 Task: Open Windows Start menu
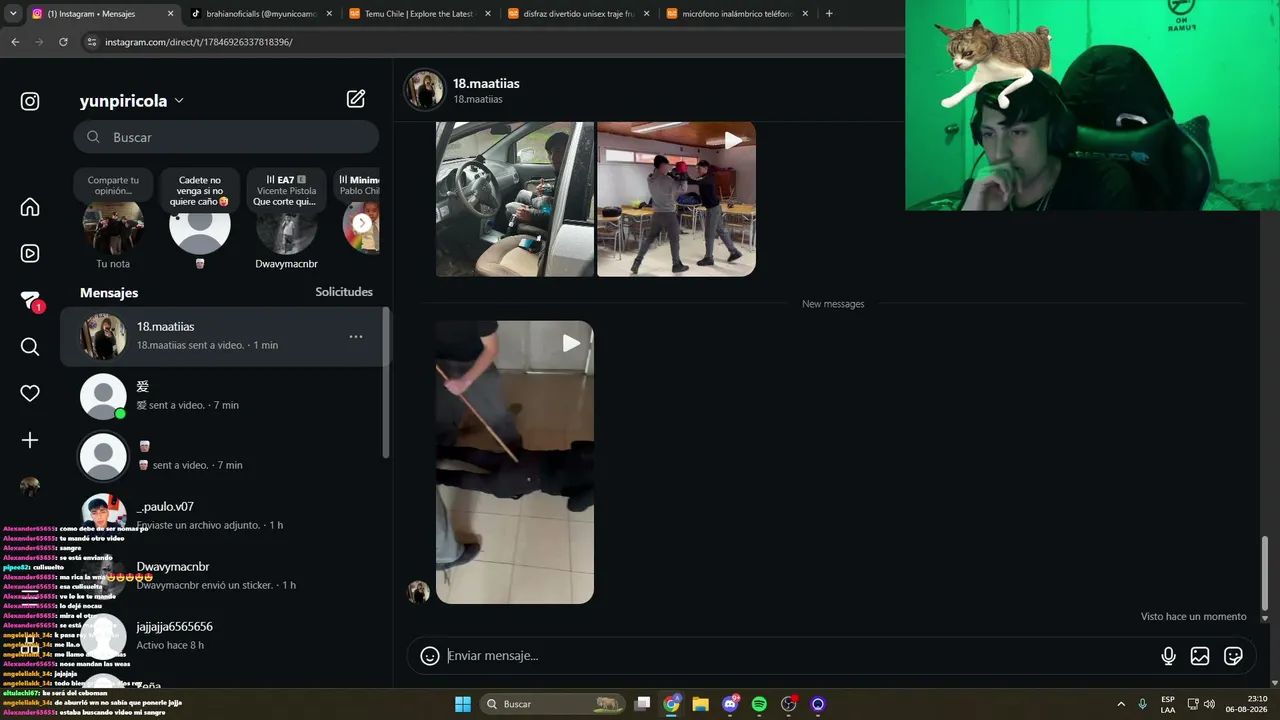[x=463, y=704]
